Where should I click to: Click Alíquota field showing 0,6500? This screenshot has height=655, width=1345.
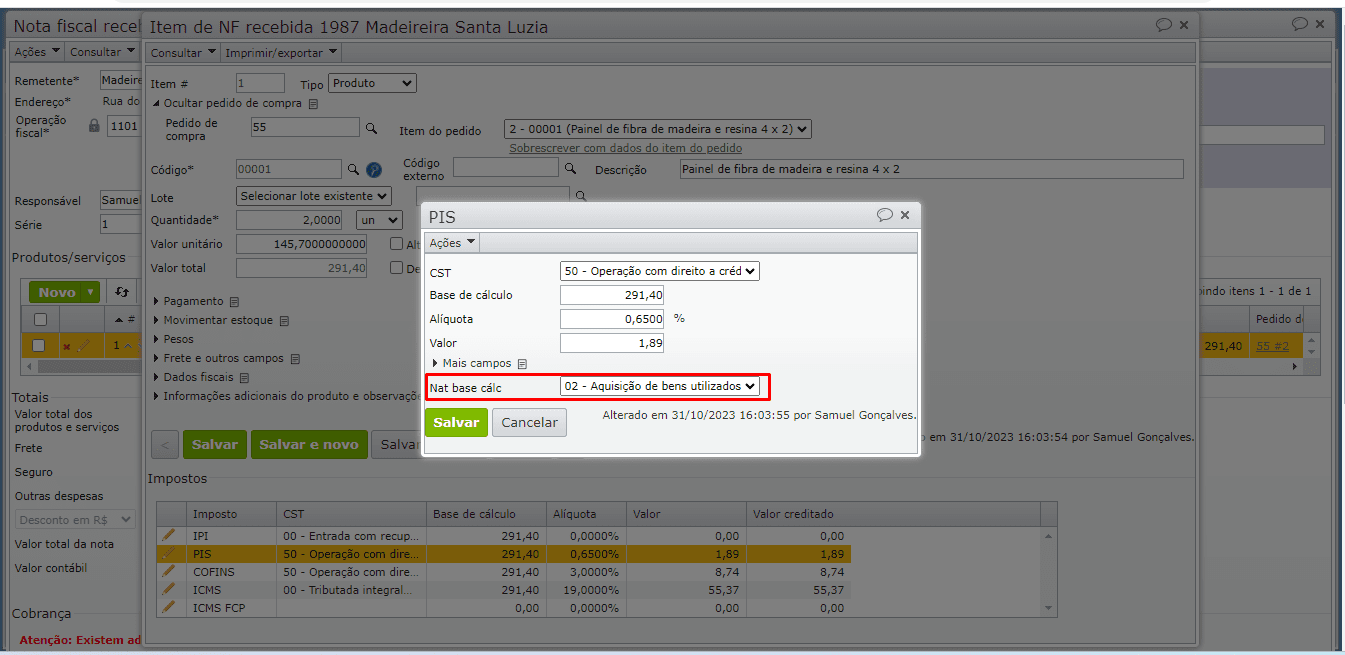tap(612, 319)
